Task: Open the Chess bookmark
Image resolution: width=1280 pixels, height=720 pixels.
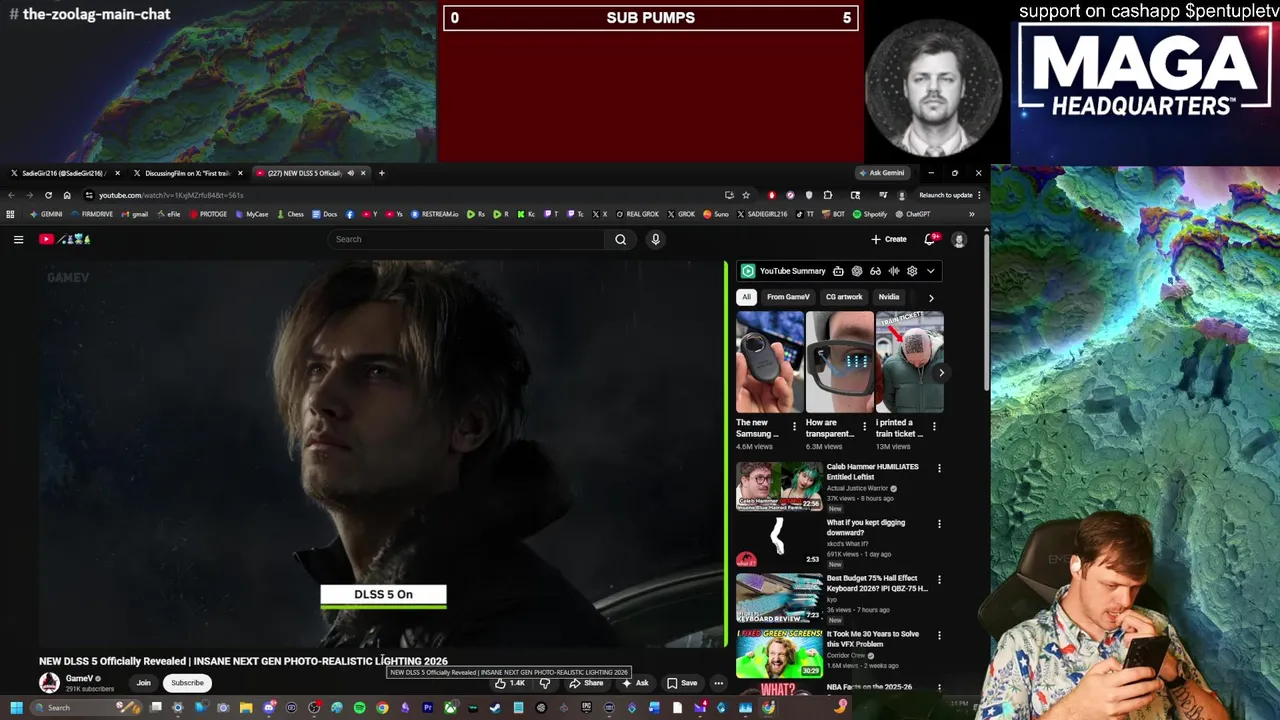Action: coord(290,214)
